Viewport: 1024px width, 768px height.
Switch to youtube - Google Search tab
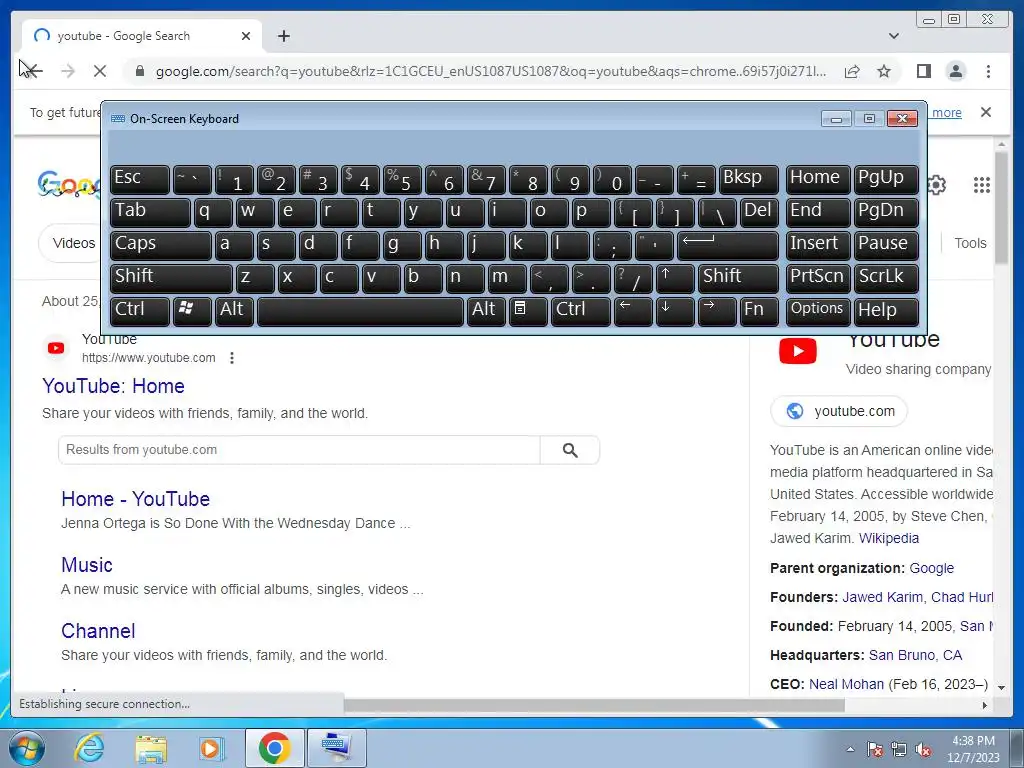click(142, 36)
